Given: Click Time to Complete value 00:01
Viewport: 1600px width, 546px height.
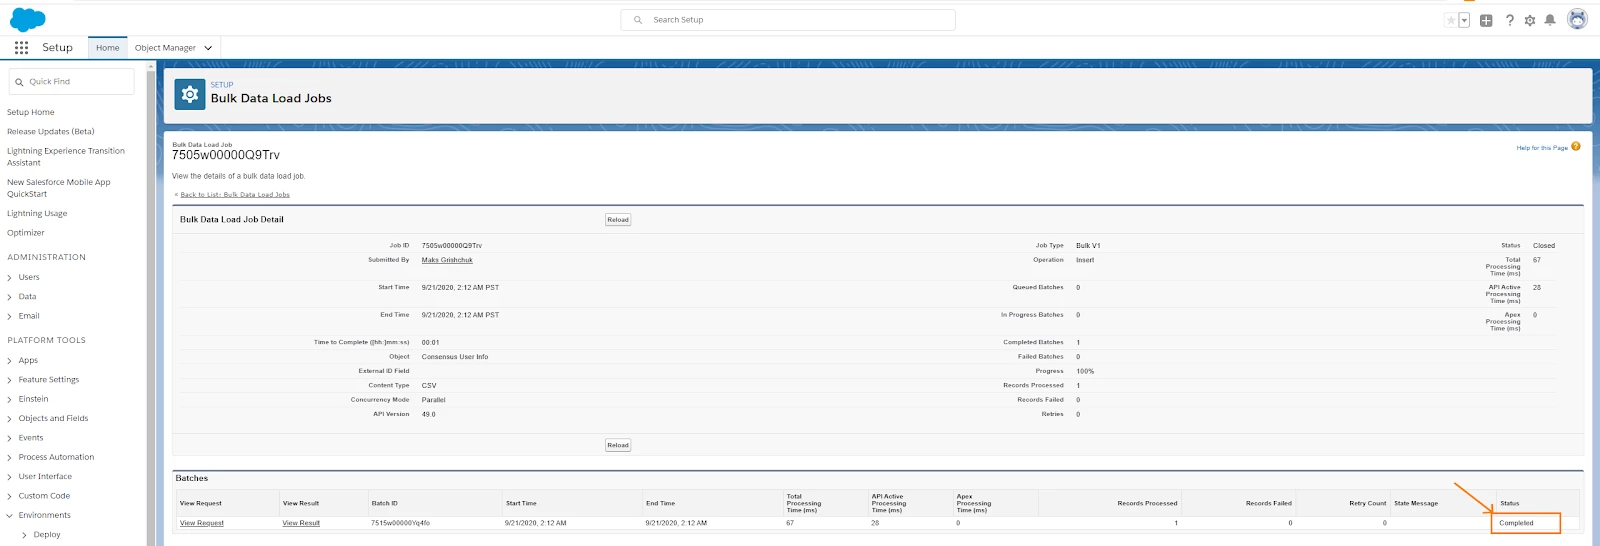Looking at the screenshot, I should coord(430,342).
